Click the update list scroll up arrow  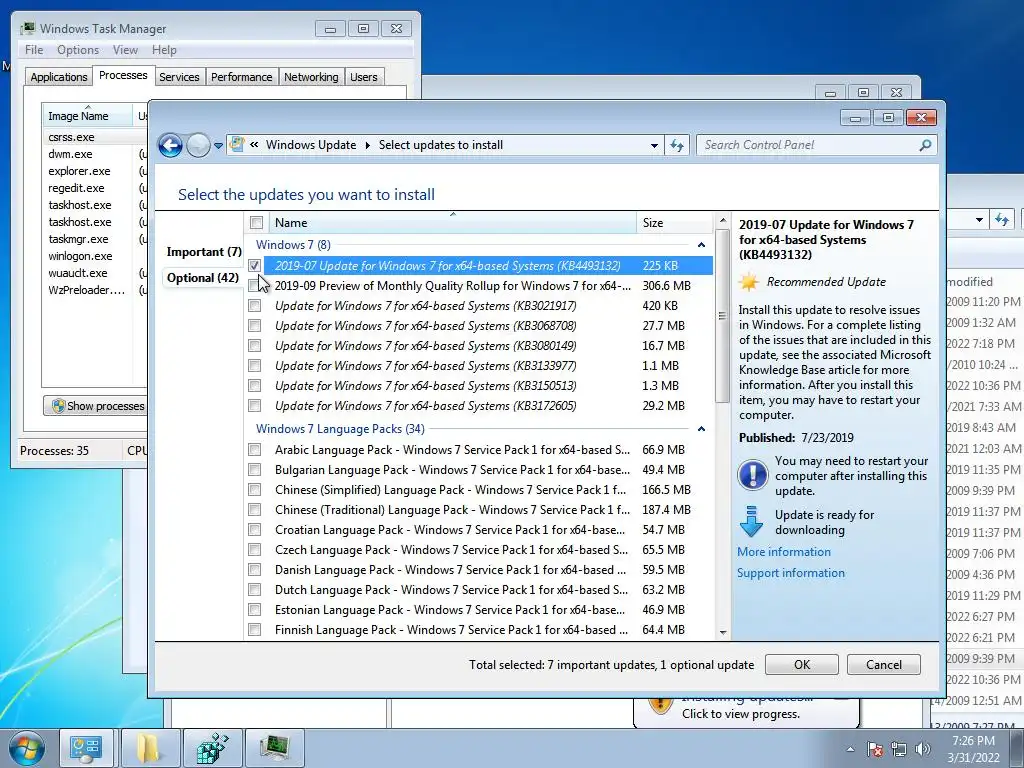click(x=722, y=221)
